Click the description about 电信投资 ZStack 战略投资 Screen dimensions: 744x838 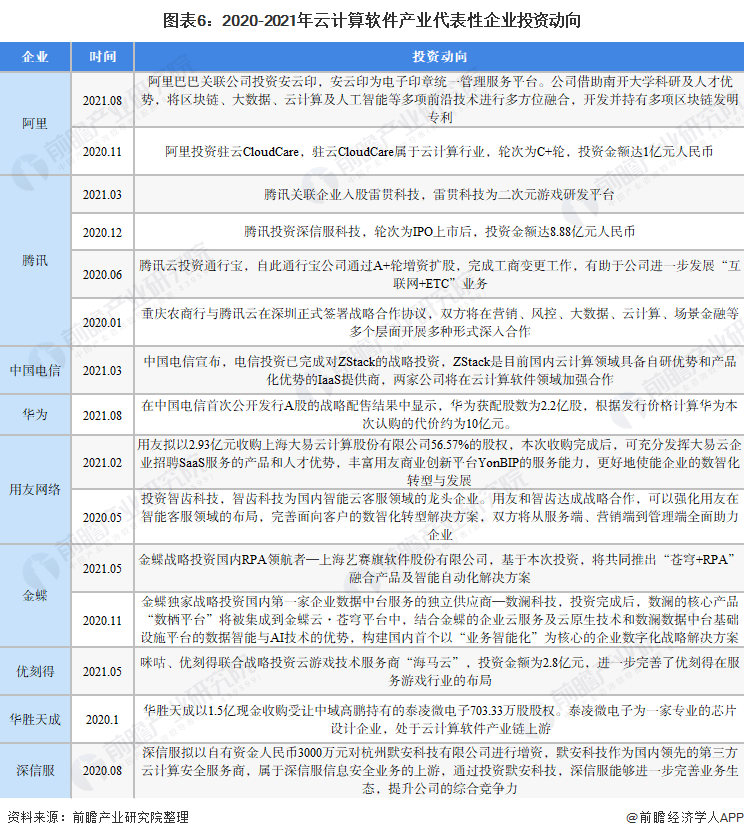tap(440, 370)
